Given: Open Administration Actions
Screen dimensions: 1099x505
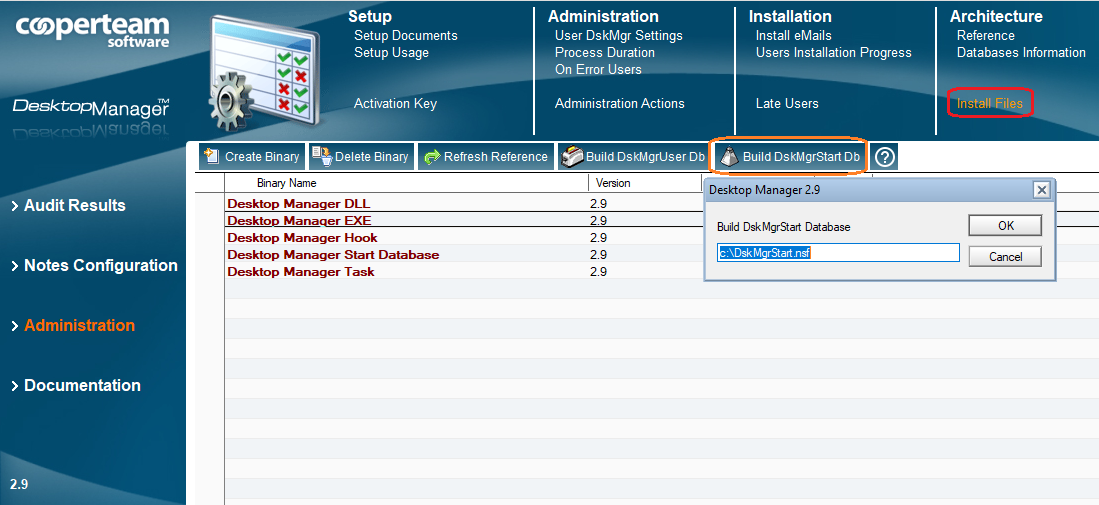Looking at the screenshot, I should click(620, 104).
